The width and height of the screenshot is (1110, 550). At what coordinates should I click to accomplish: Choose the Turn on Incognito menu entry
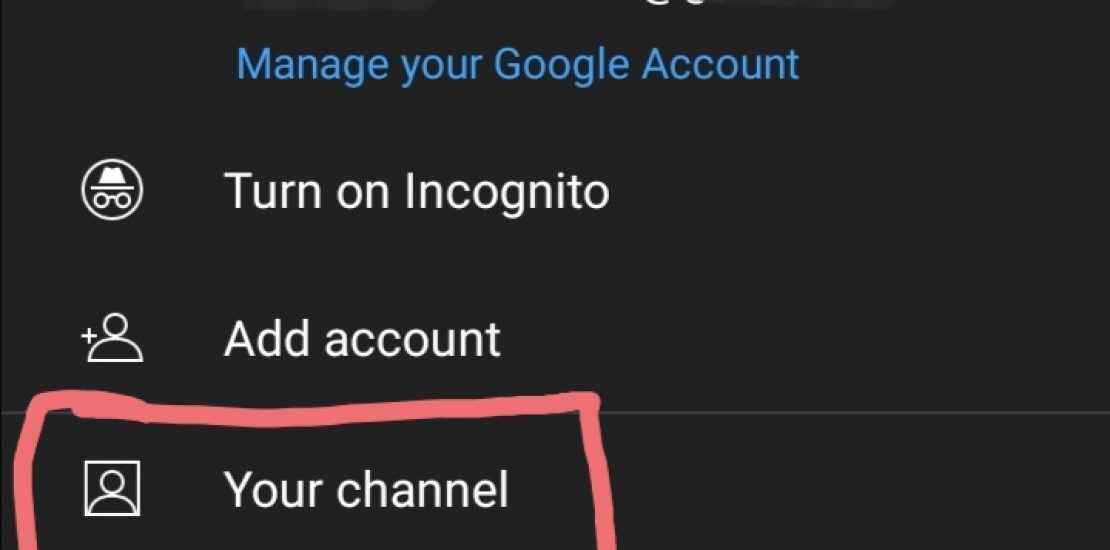[x=555, y=190]
